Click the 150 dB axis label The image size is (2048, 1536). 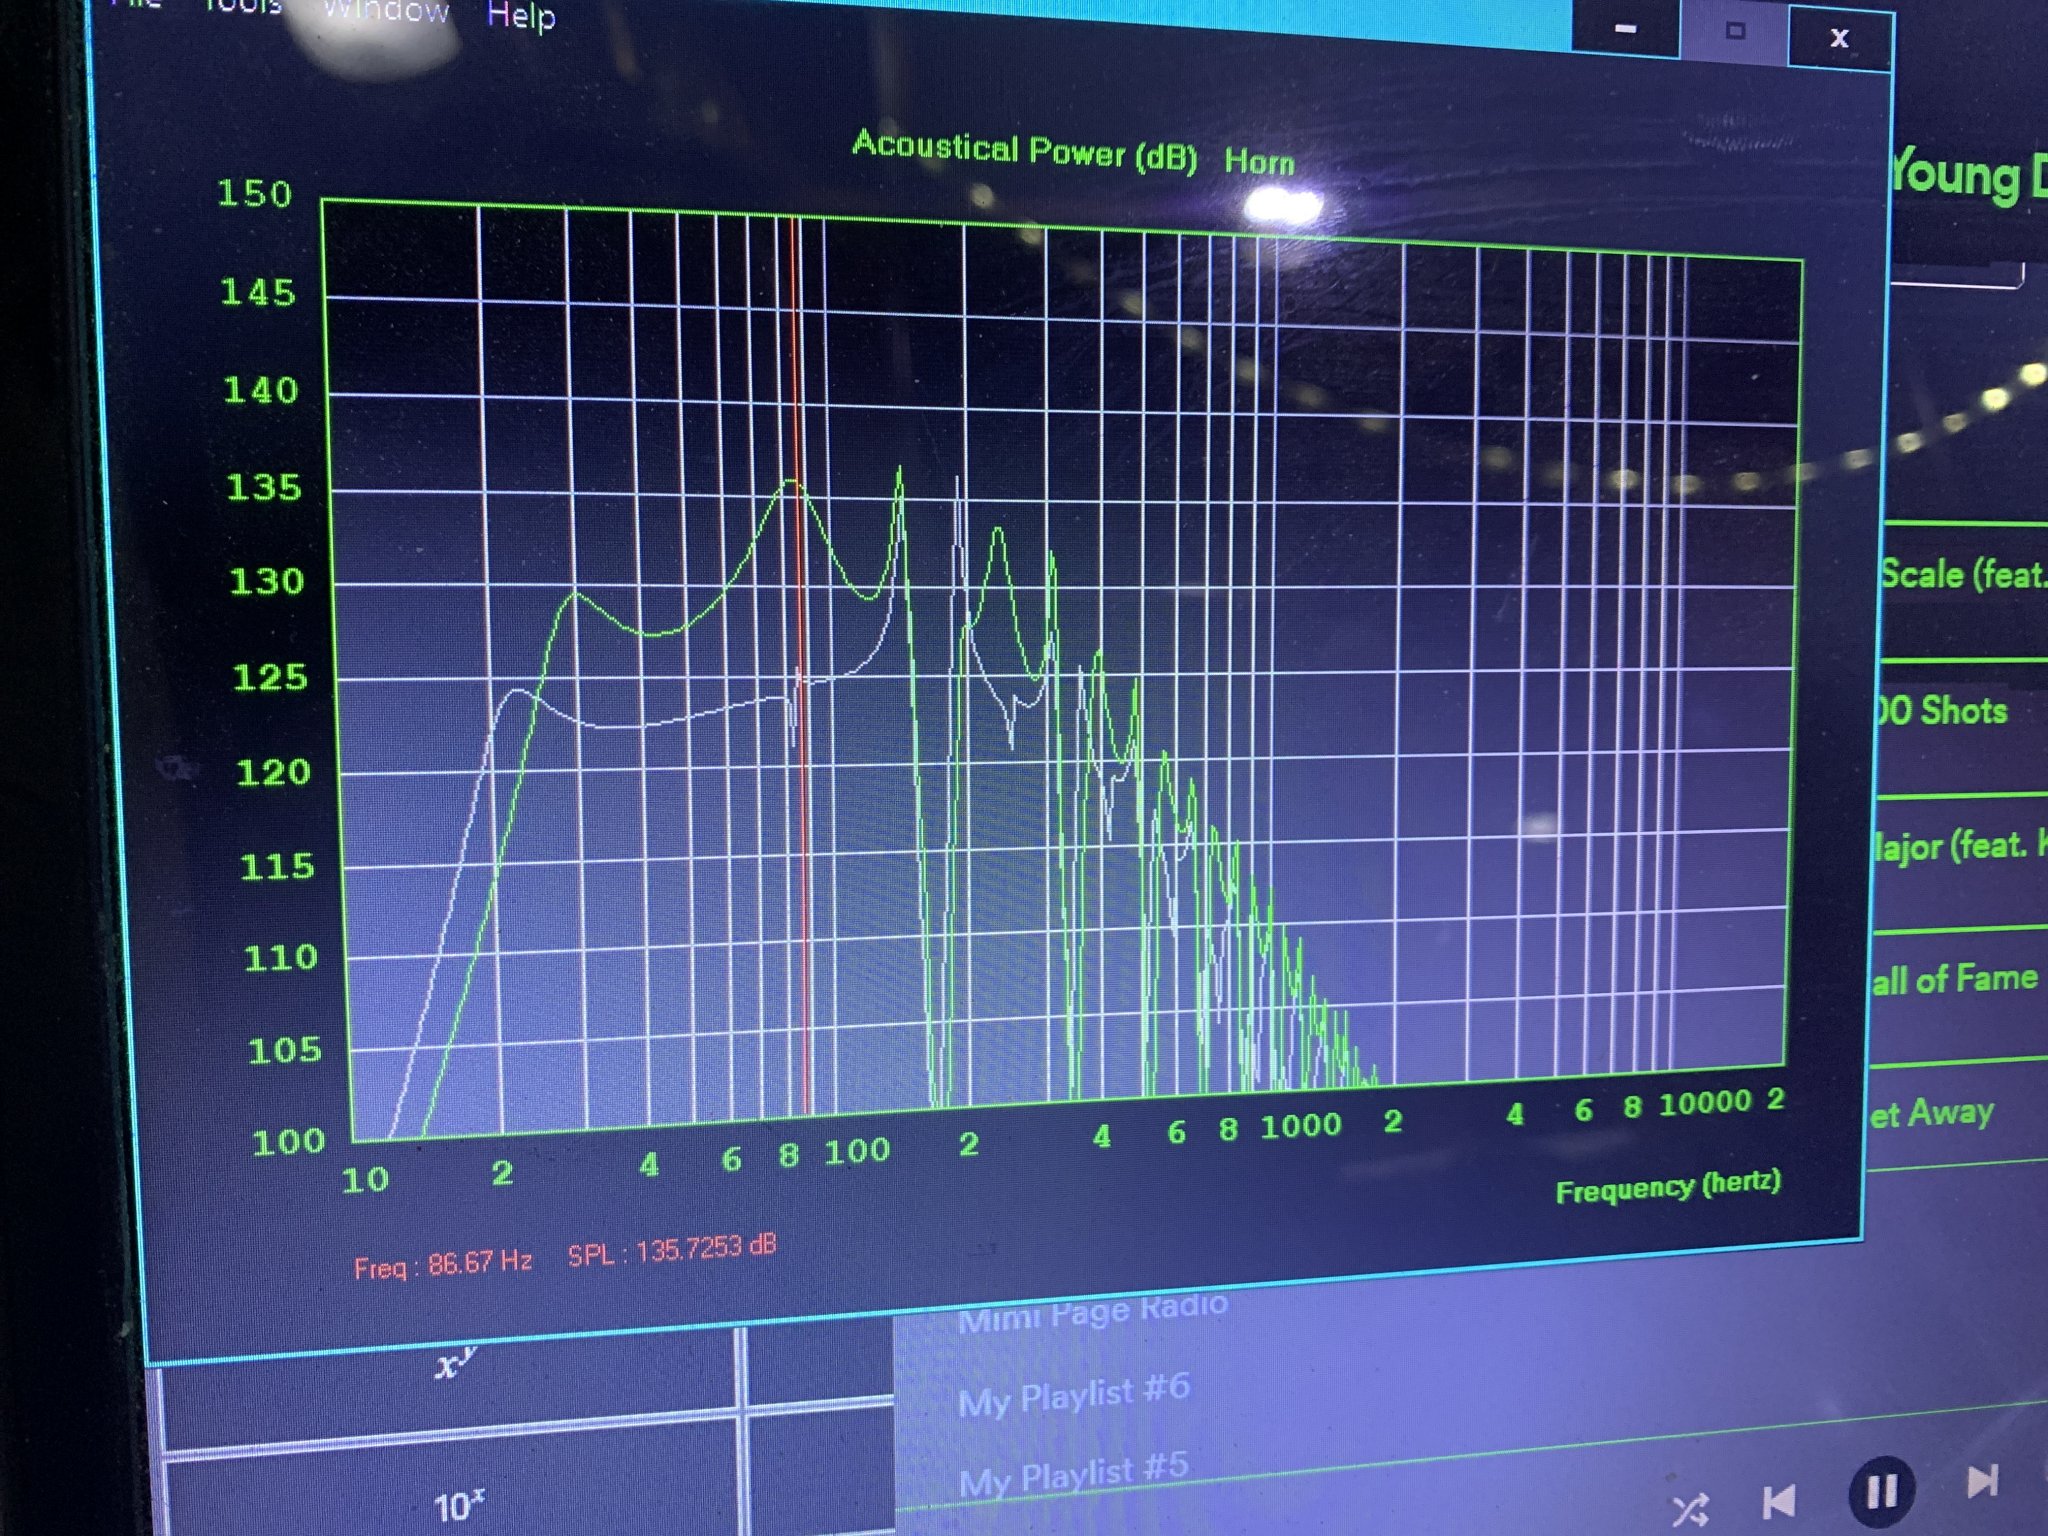click(254, 194)
